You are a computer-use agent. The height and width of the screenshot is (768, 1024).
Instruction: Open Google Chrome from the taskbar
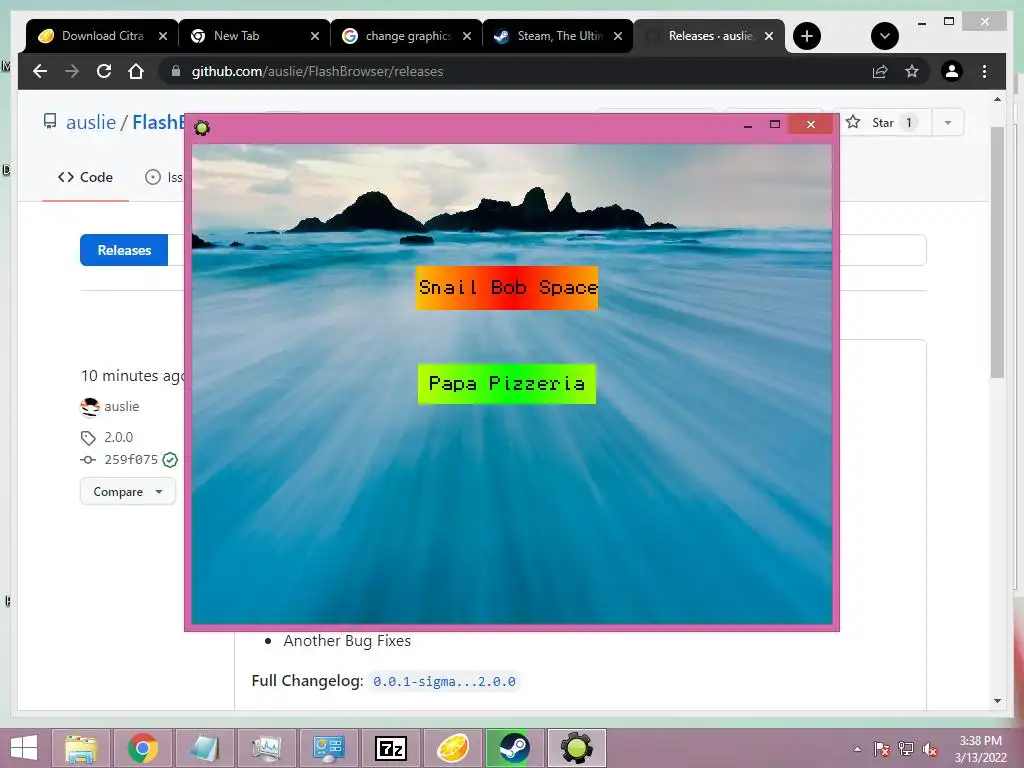[x=142, y=748]
